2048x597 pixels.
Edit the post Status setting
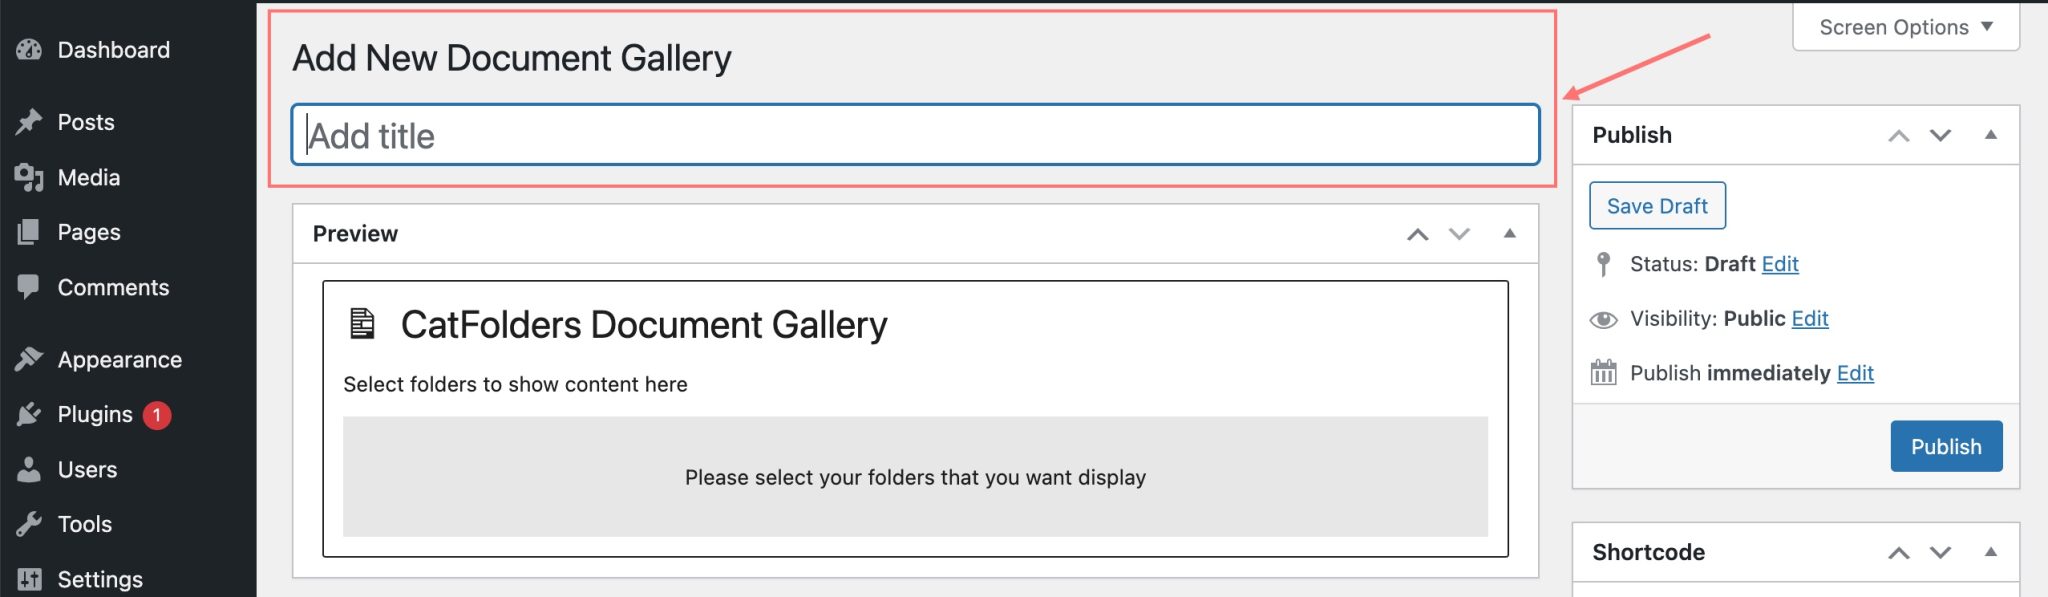coord(1780,264)
